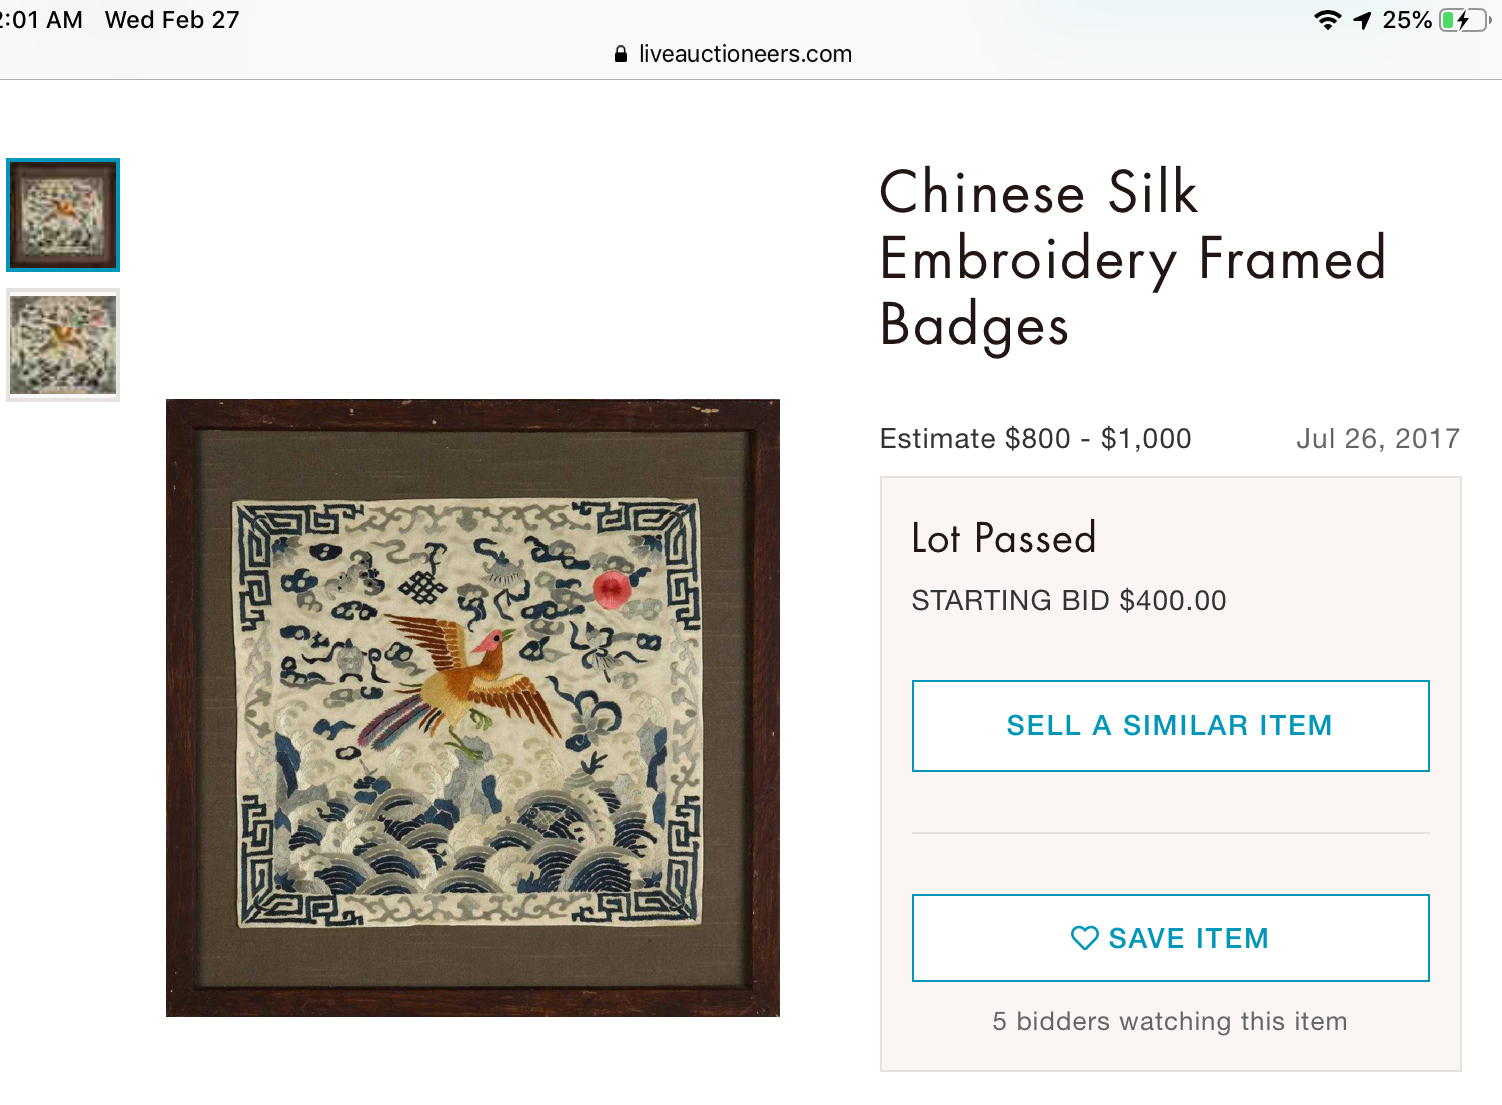Screen dimensions: 1502x1105
Task: Click the Wi-Fi status icon
Action: (1327, 20)
